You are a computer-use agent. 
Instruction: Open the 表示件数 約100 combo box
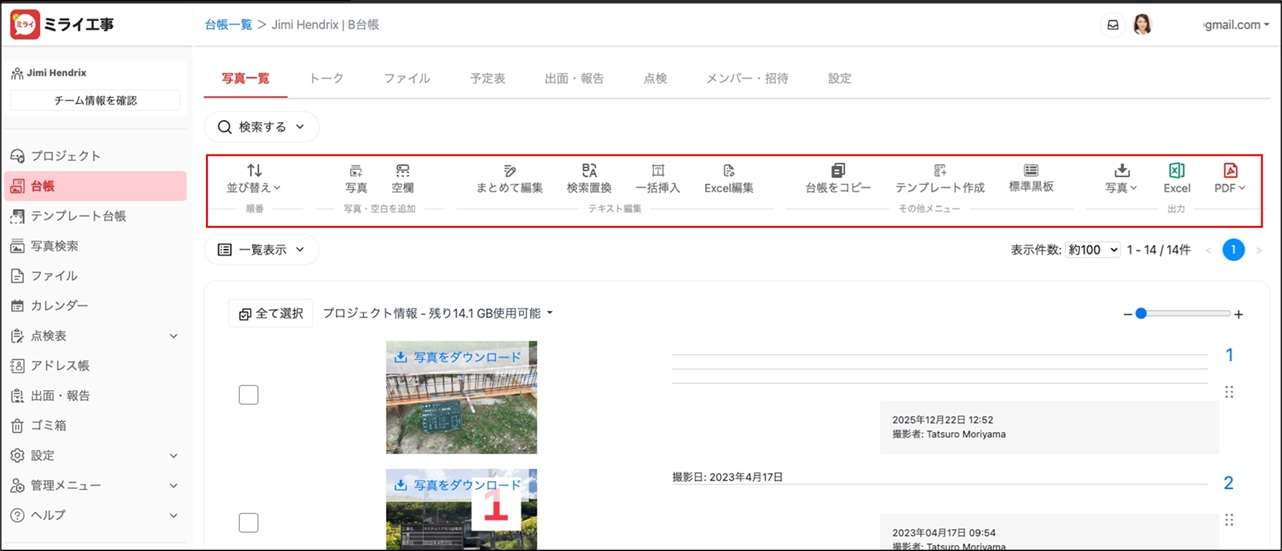point(1092,250)
